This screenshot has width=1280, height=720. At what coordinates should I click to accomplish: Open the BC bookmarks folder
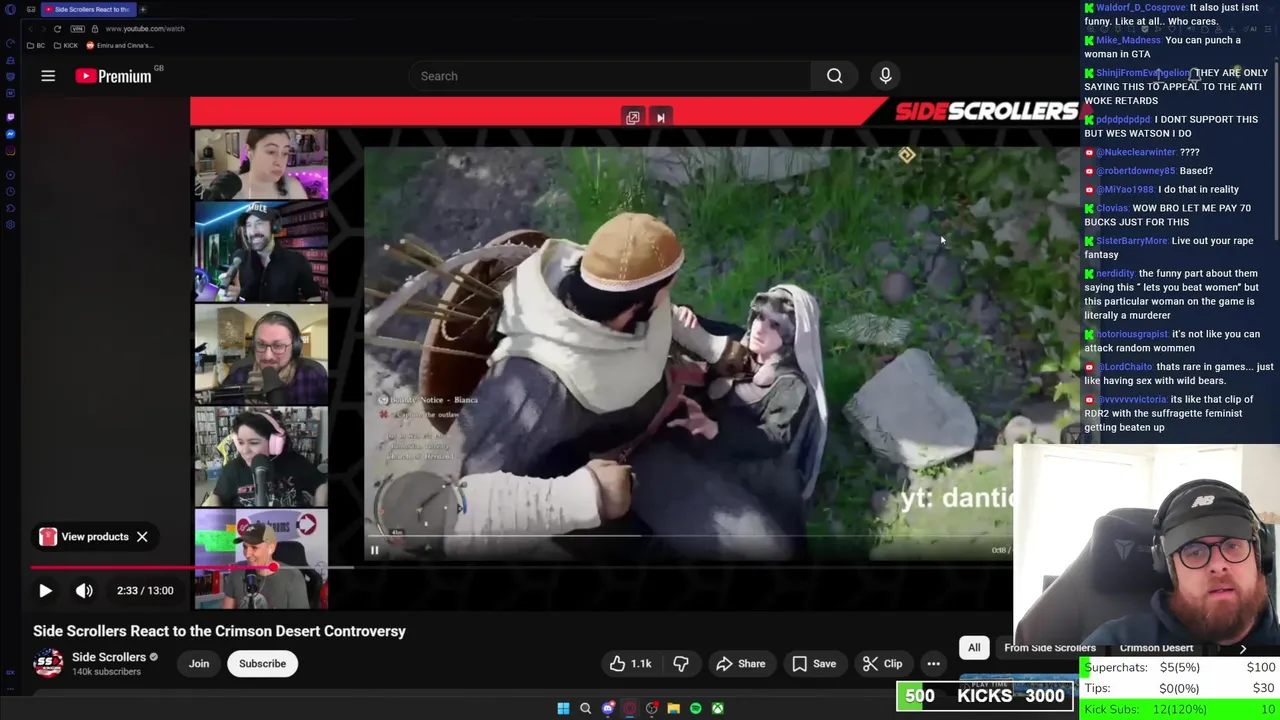[x=36, y=45]
